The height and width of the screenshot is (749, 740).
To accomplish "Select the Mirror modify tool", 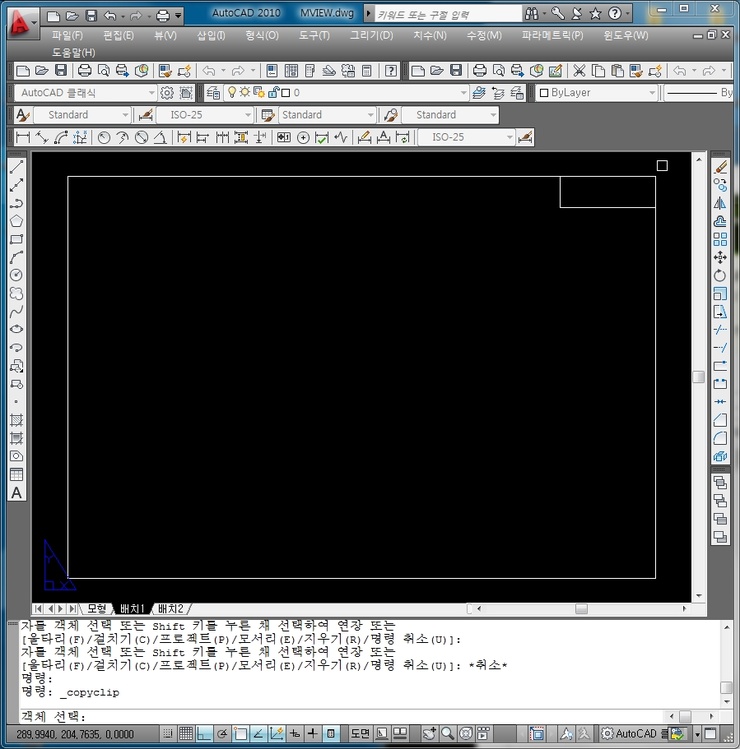I will point(720,203).
